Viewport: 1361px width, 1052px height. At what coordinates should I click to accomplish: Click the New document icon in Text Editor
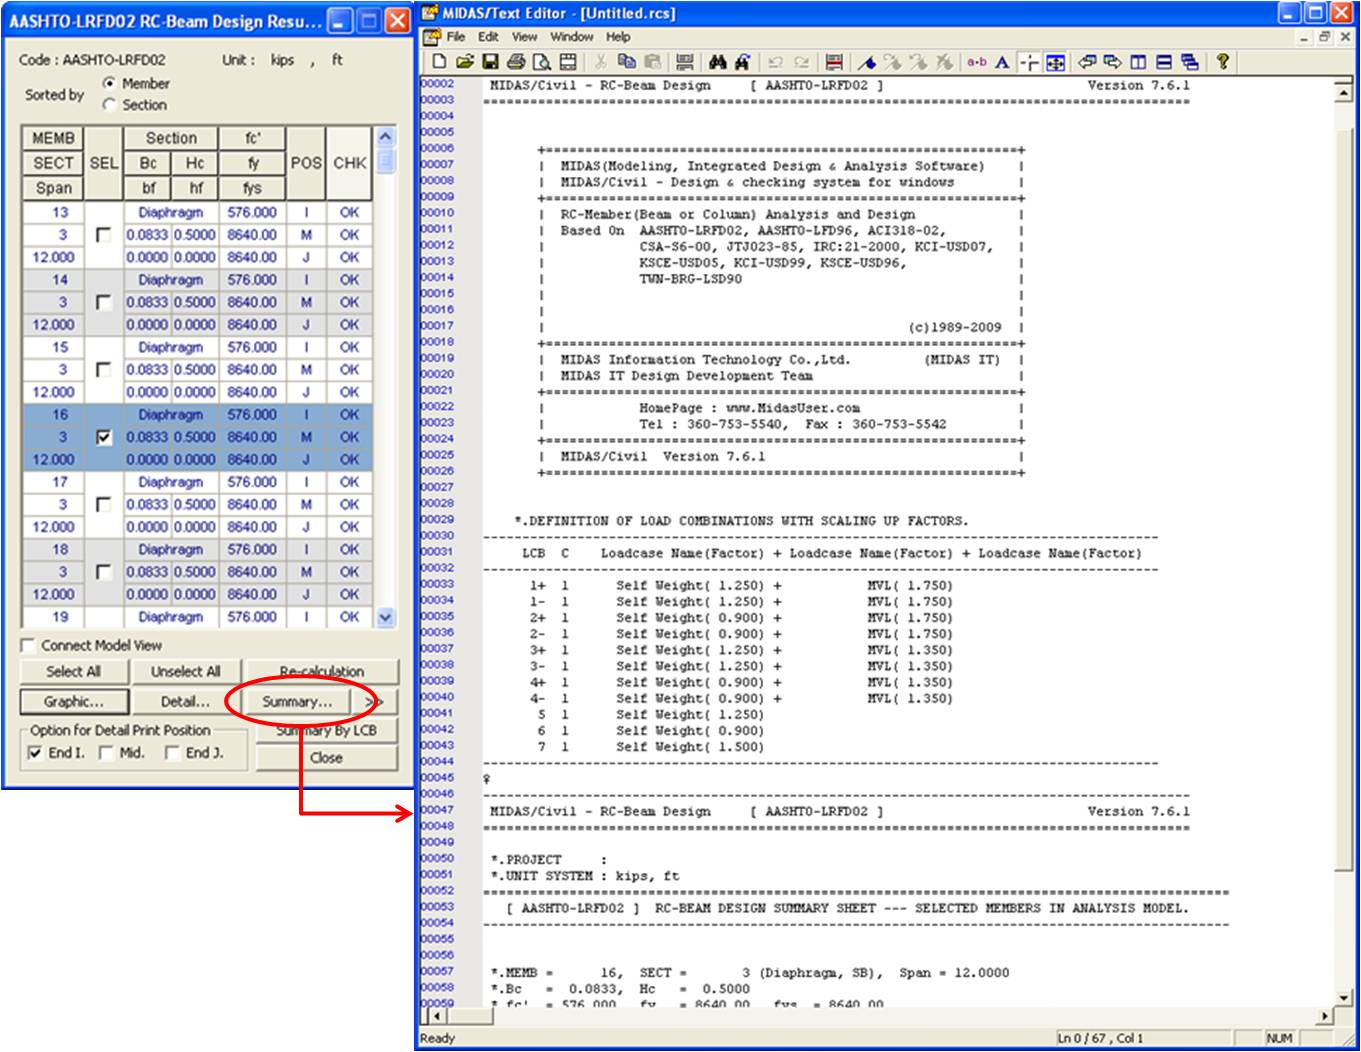(439, 62)
